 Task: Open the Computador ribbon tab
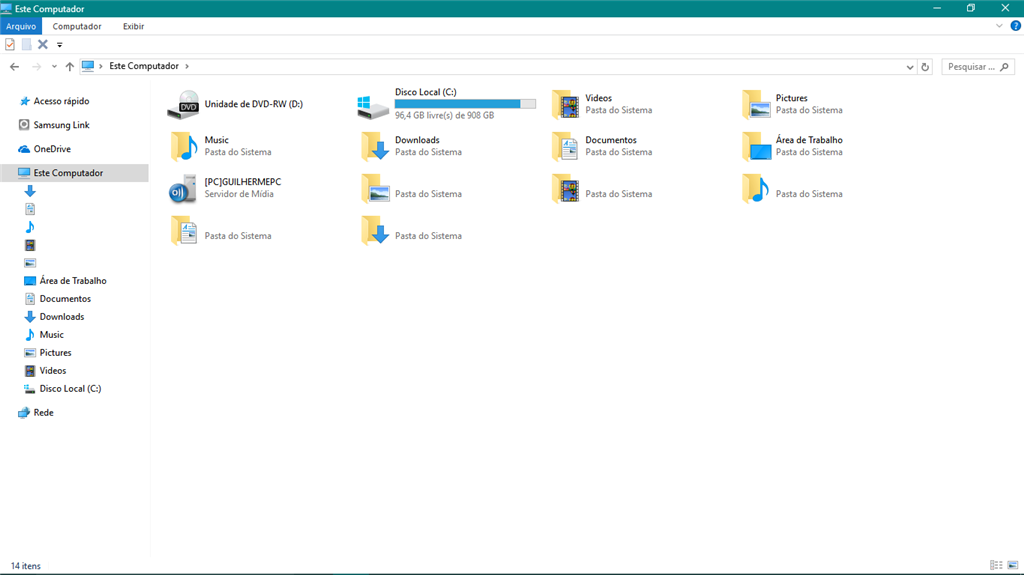[76, 26]
